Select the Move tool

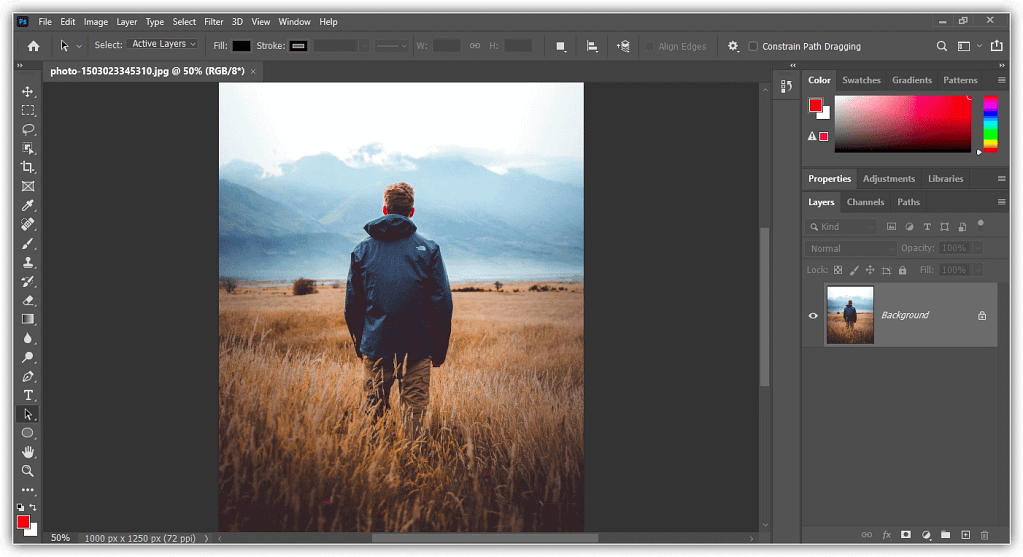click(x=28, y=91)
